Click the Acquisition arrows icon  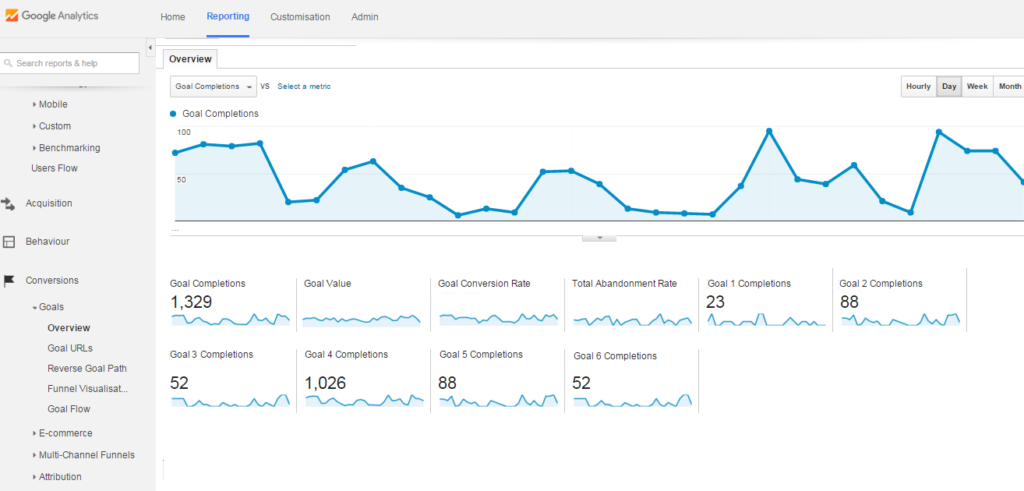(8, 204)
